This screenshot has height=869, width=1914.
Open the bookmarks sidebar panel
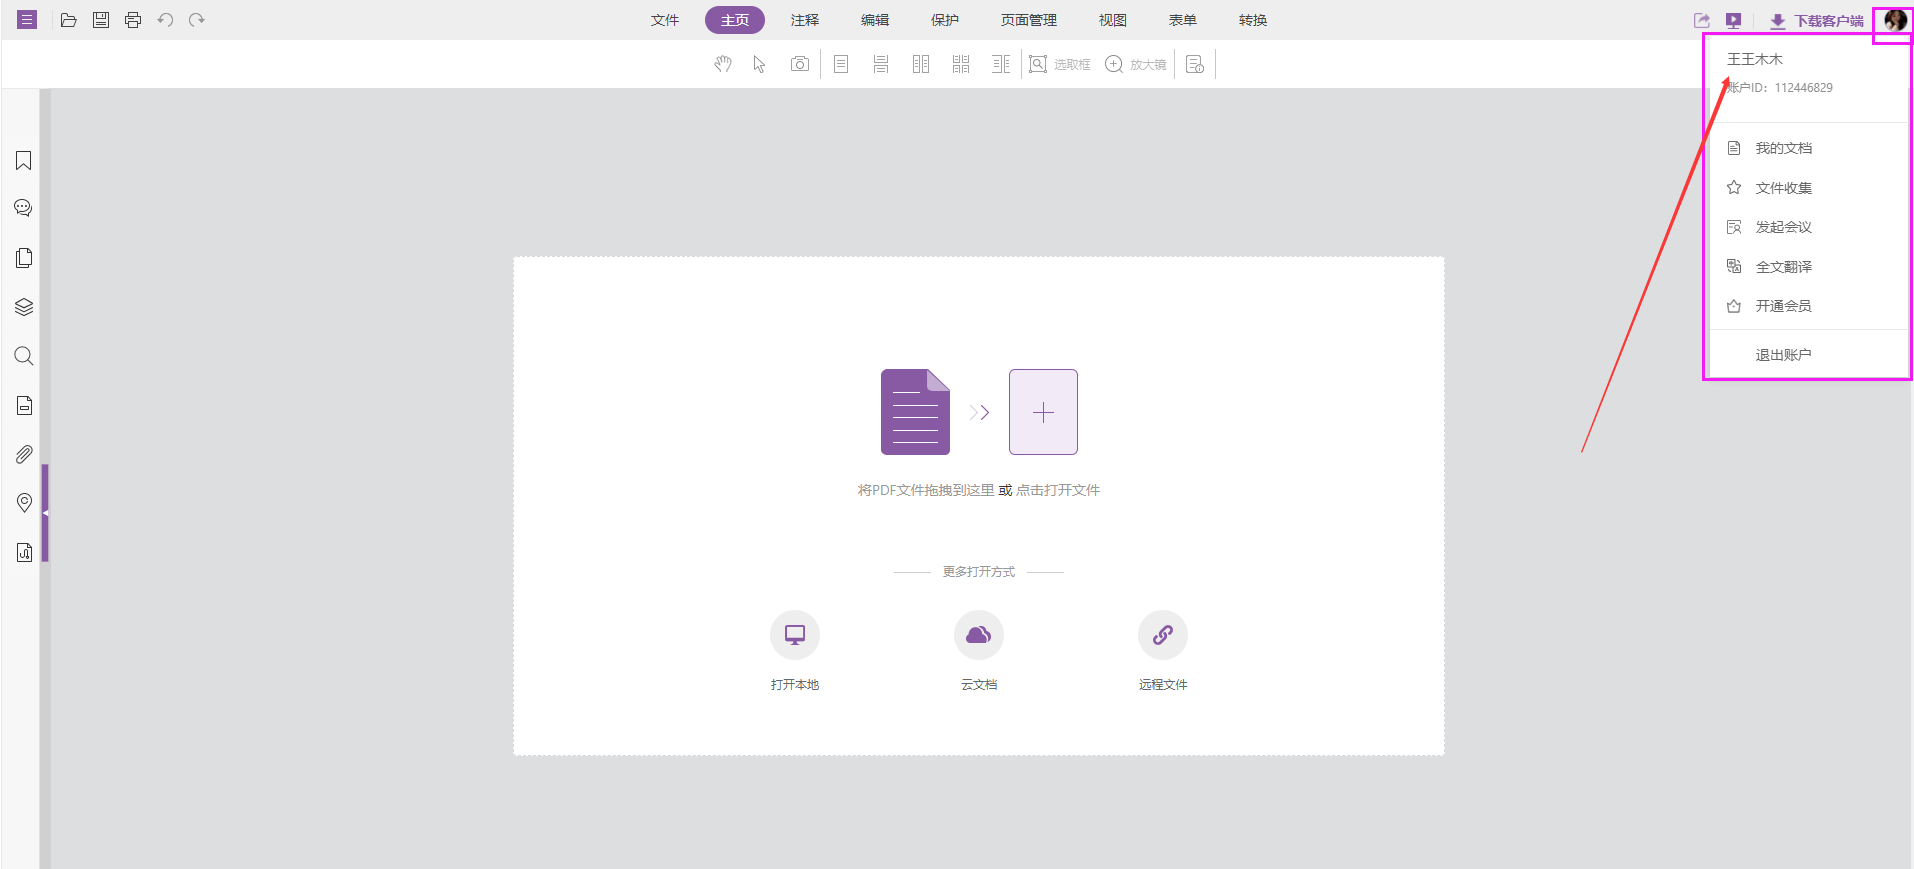point(24,161)
